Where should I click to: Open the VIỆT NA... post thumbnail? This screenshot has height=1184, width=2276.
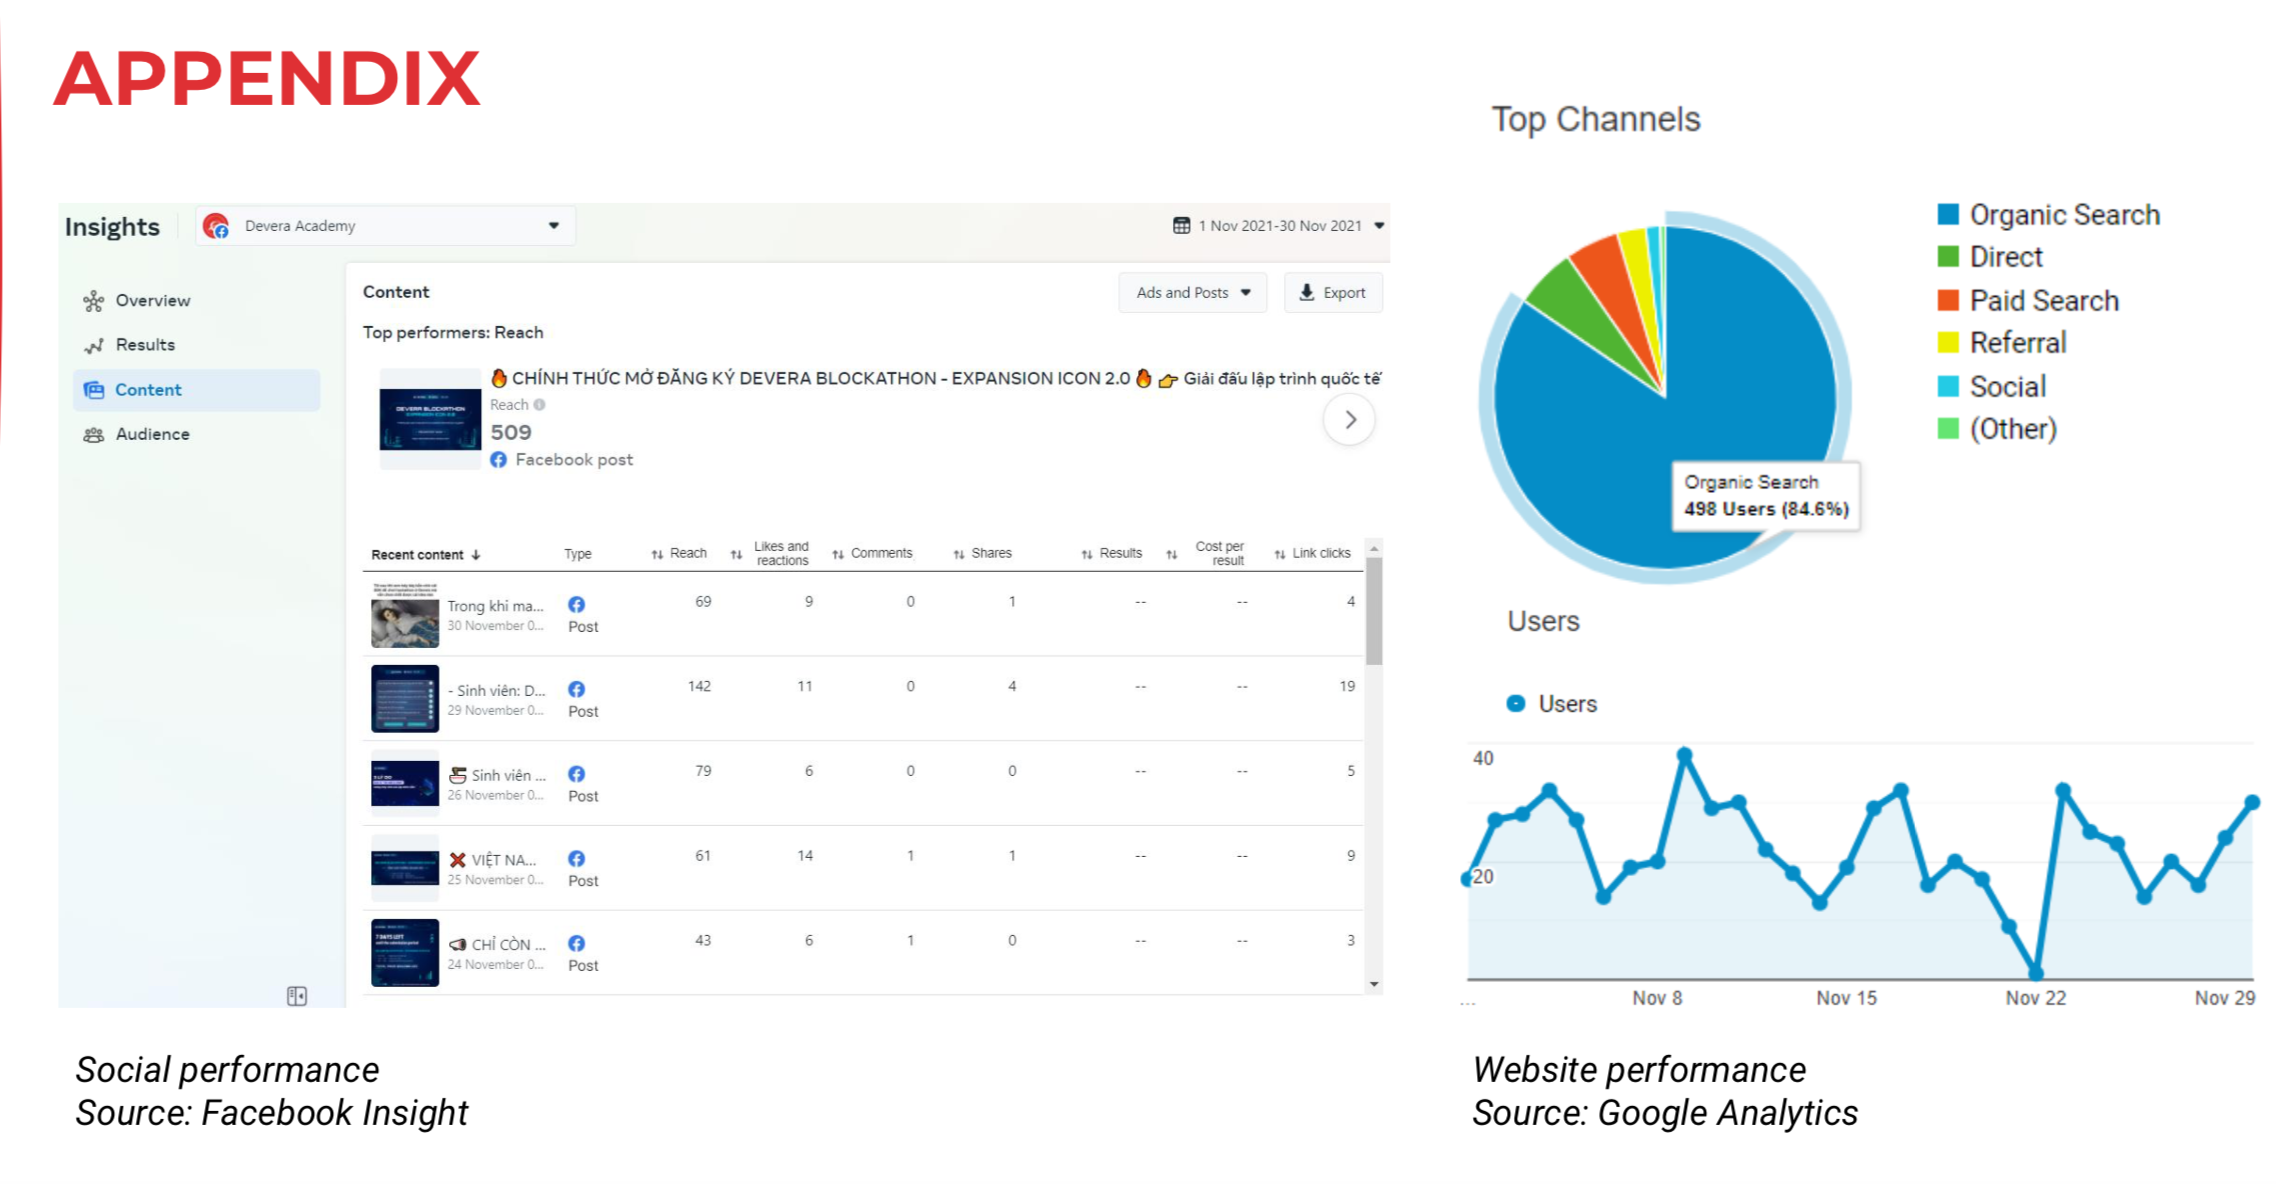click(405, 868)
